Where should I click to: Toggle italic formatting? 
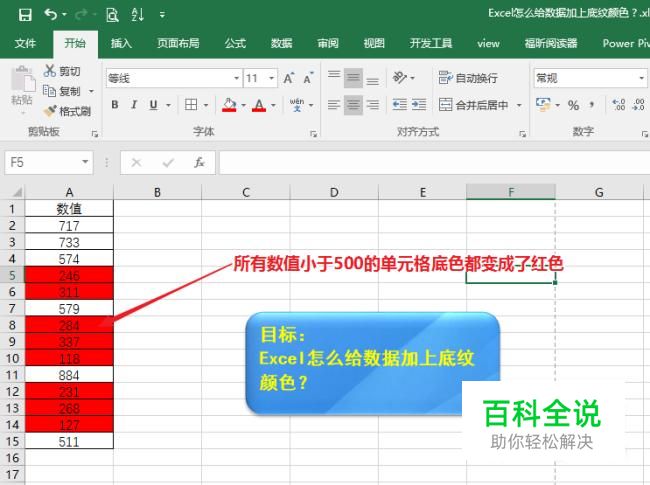[134, 105]
